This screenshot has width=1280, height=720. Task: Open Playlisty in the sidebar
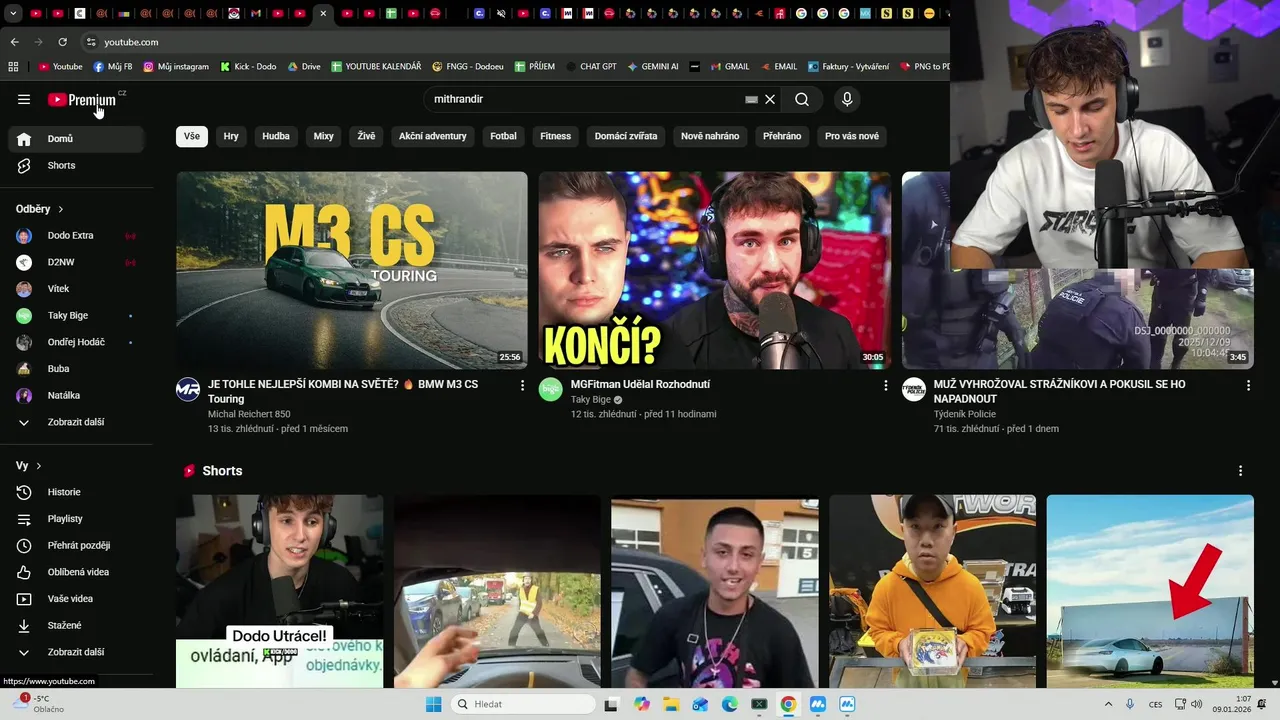click(76, 519)
